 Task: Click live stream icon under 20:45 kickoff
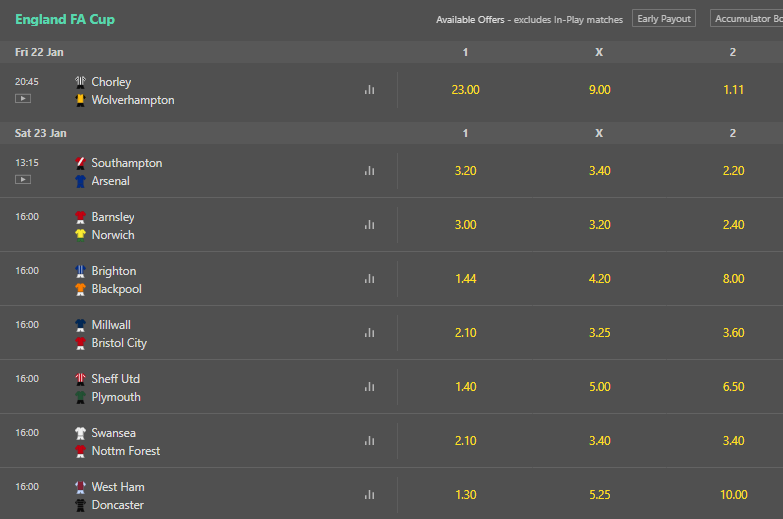(23, 98)
